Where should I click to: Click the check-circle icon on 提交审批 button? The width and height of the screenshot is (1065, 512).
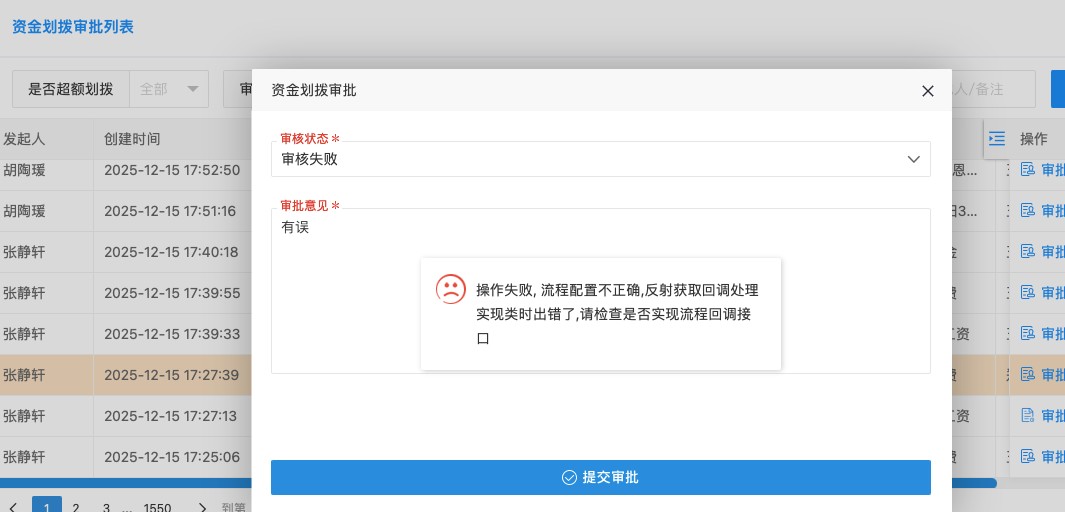tap(569, 477)
